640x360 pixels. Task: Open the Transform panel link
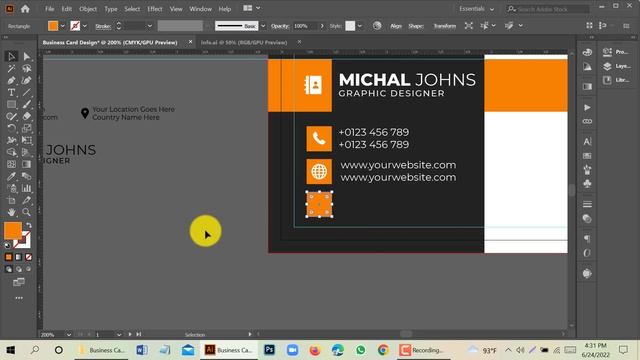click(444, 26)
